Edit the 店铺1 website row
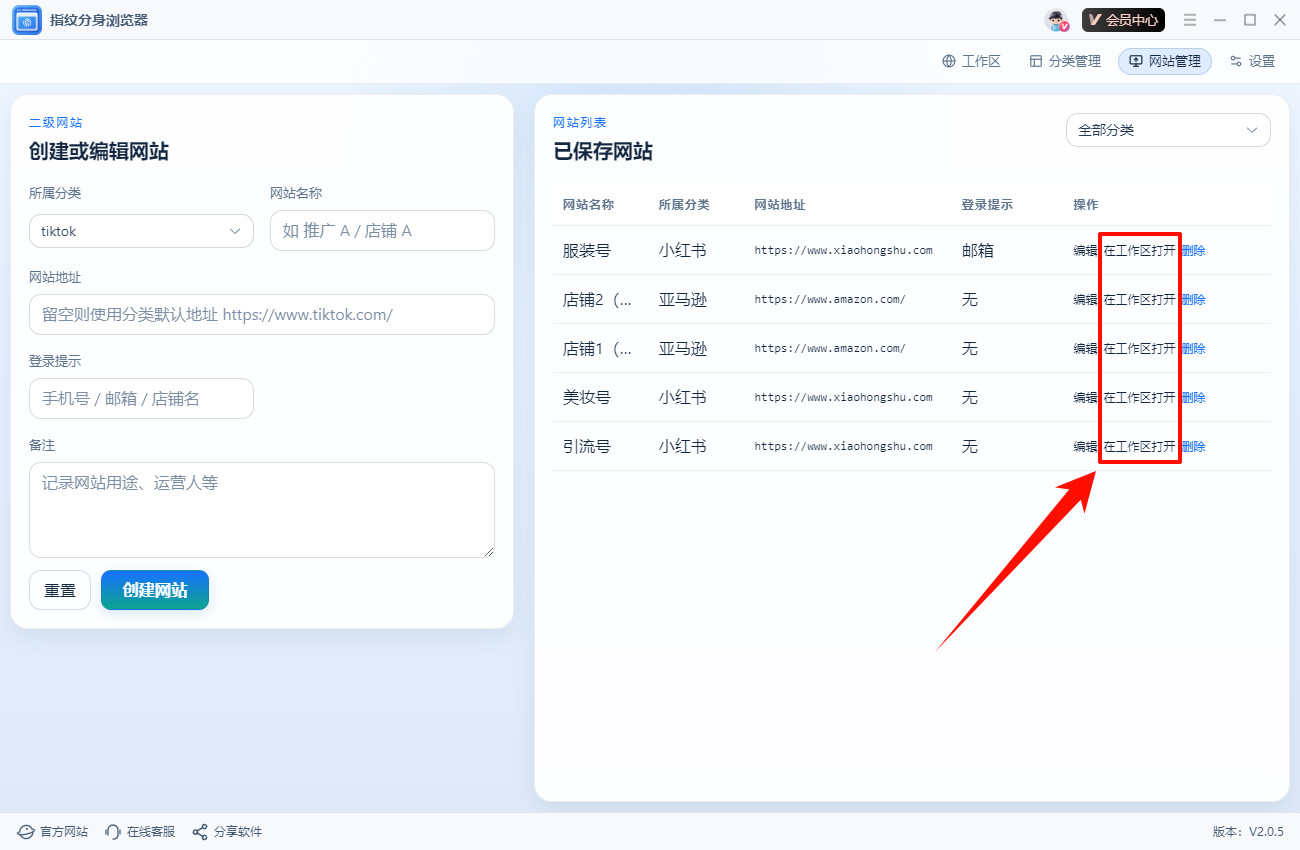The height and width of the screenshot is (850, 1300). tap(1085, 348)
